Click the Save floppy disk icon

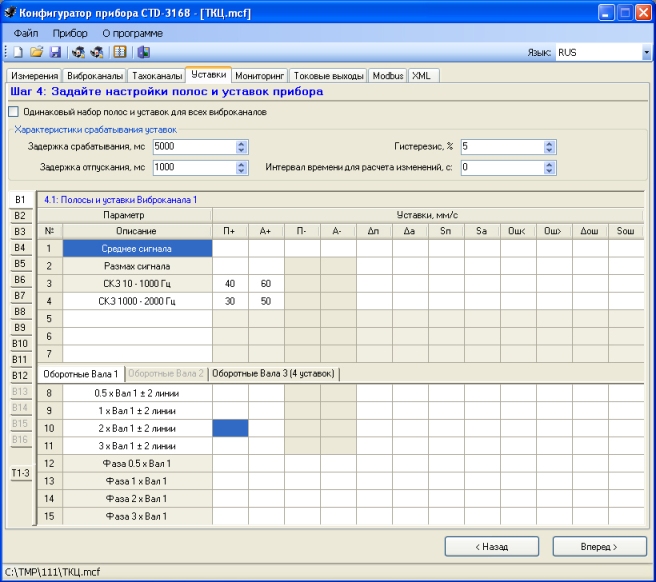point(53,52)
